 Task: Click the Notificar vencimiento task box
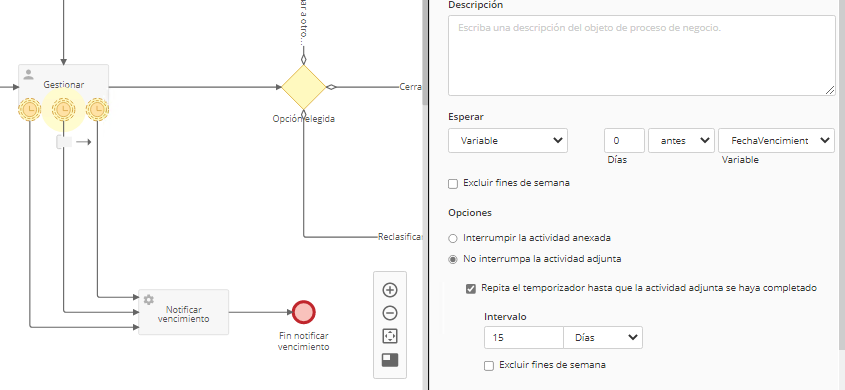pos(184,312)
